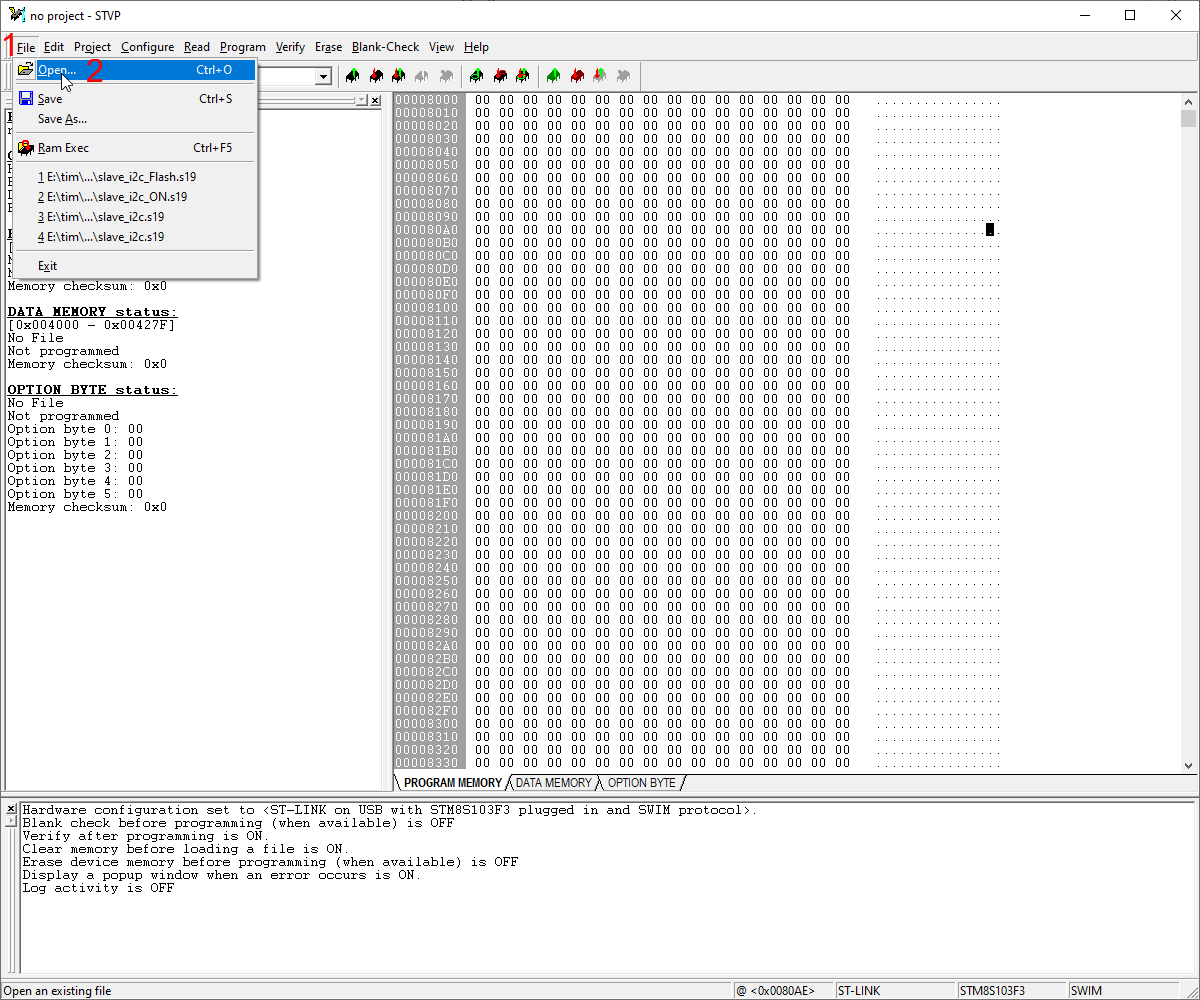Click Exit in the File menu
This screenshot has height=1000, width=1200.
point(47,265)
